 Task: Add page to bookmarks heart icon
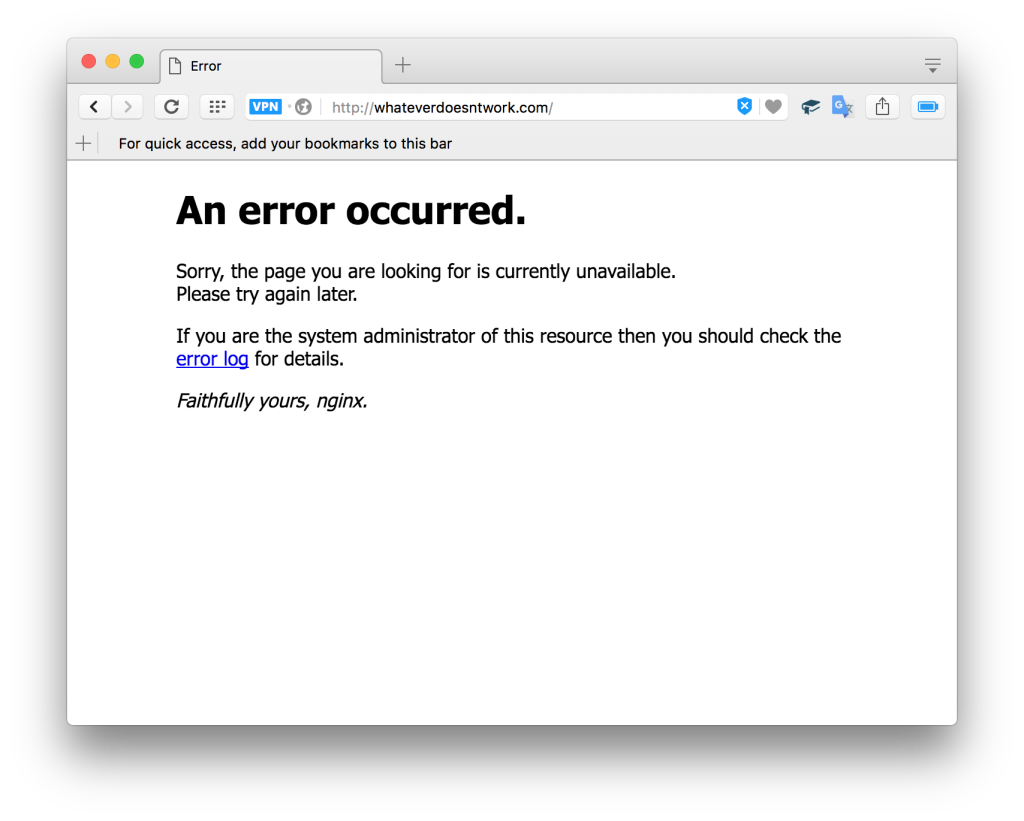pyautogui.click(x=773, y=106)
